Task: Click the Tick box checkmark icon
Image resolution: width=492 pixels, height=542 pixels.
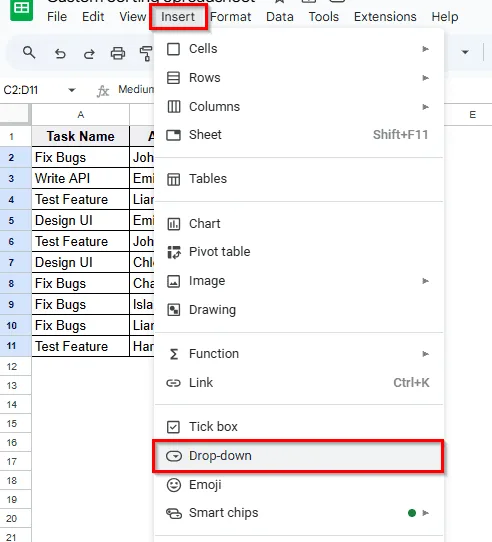Action: pyautogui.click(x=173, y=427)
